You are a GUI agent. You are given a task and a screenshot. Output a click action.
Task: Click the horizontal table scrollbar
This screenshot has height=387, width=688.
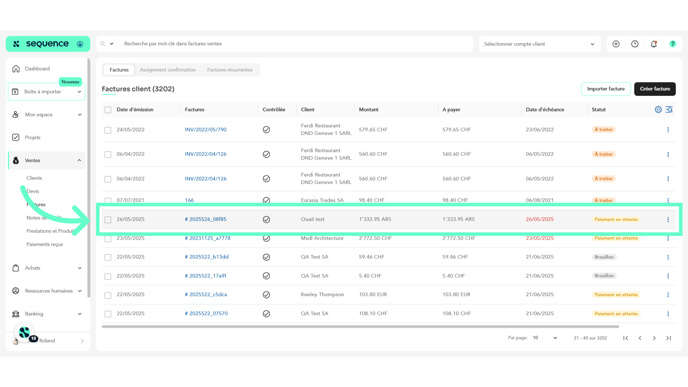coord(360,327)
